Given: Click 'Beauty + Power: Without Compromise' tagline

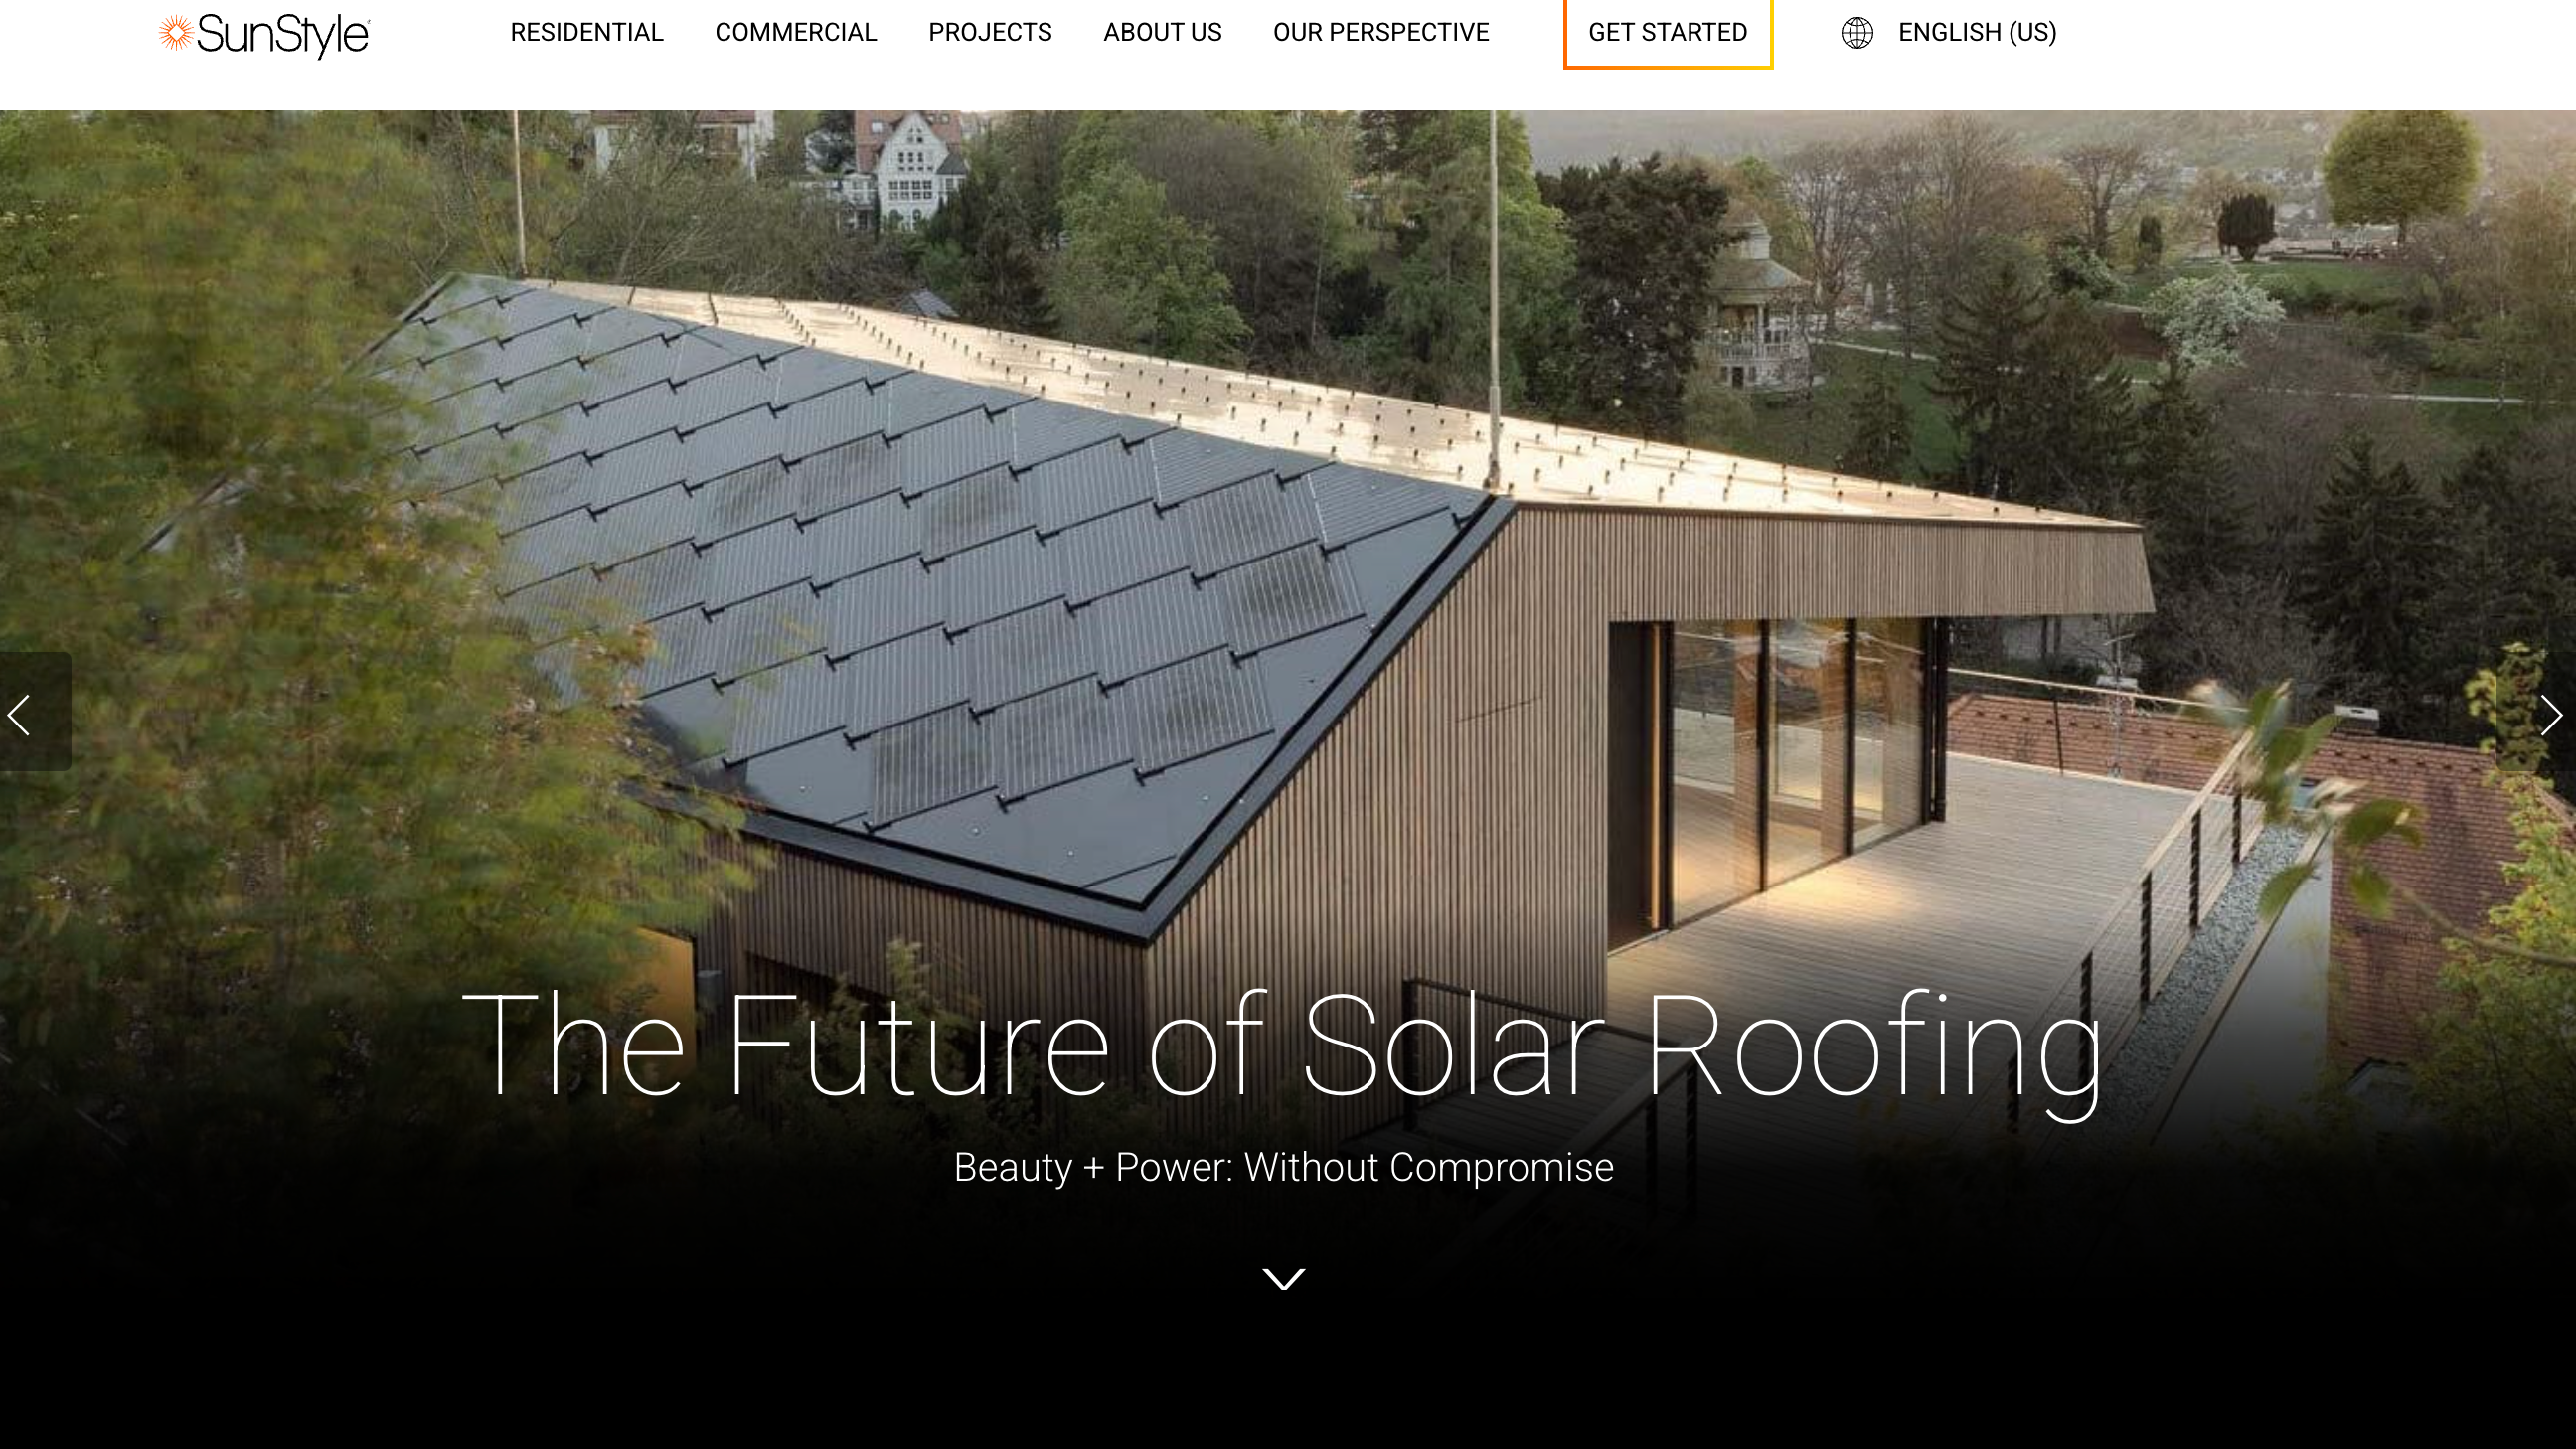Looking at the screenshot, I should click(1283, 1167).
